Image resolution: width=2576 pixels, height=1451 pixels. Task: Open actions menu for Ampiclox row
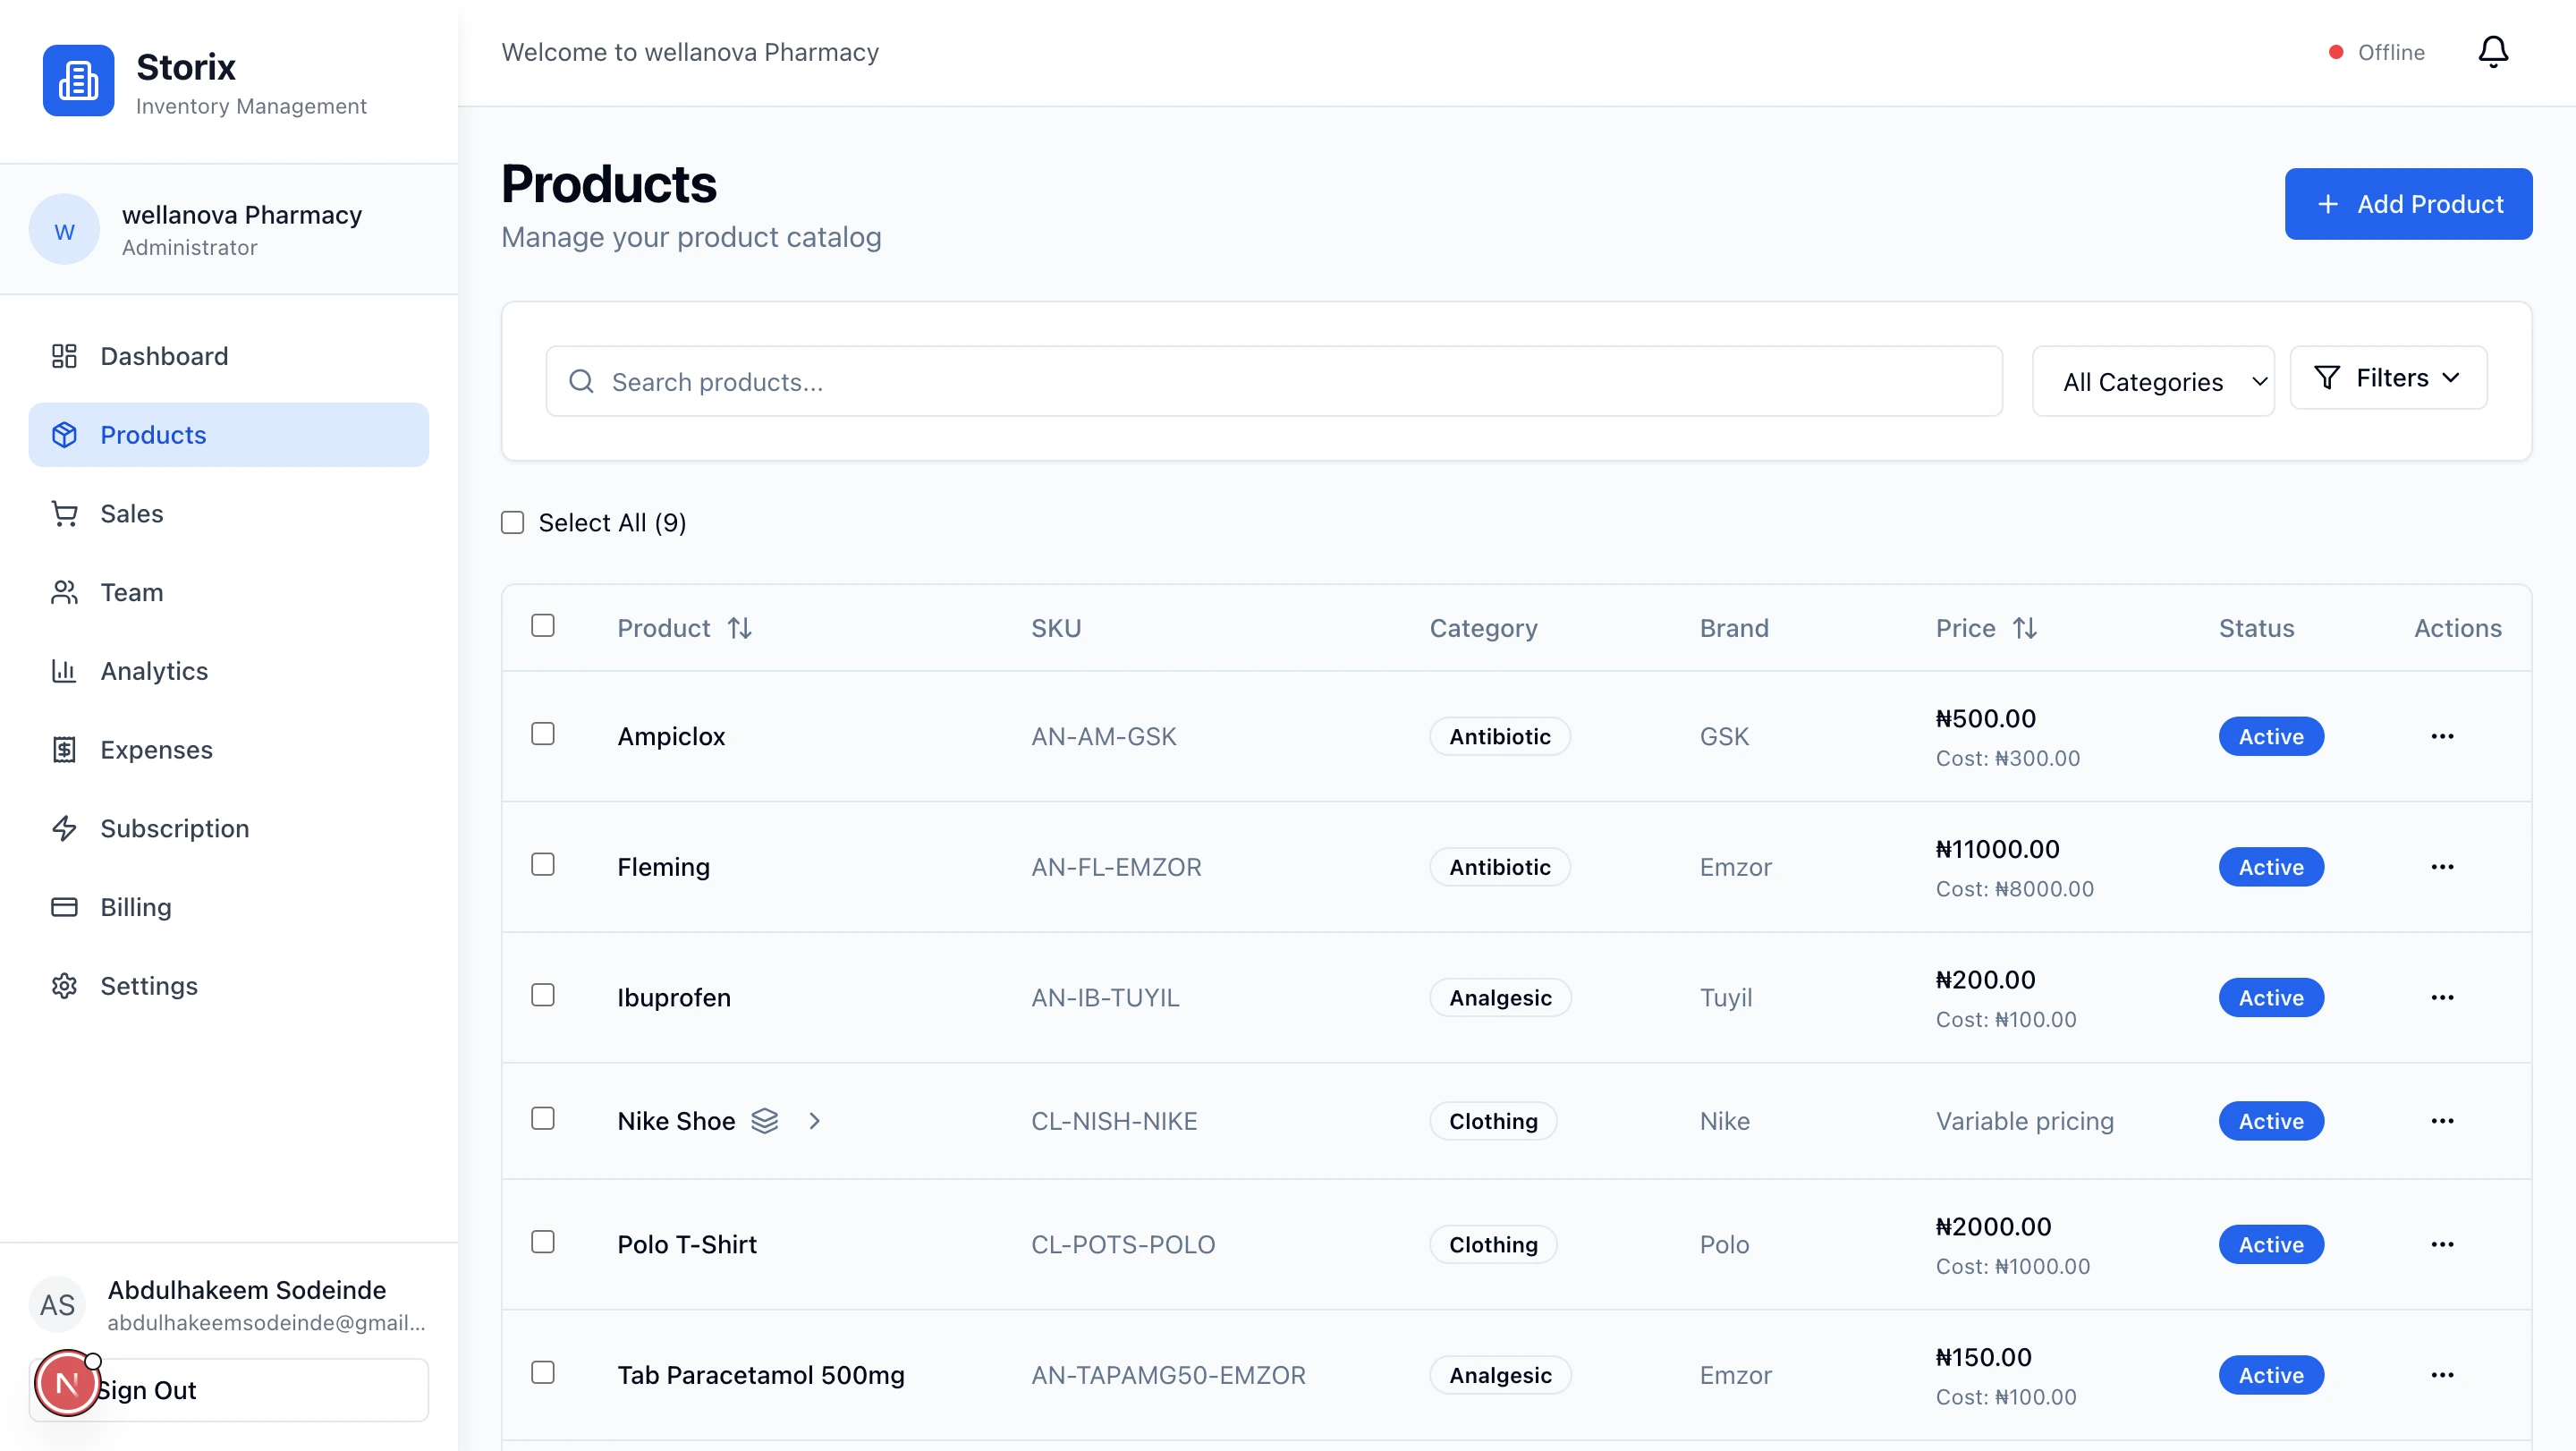click(x=2441, y=736)
